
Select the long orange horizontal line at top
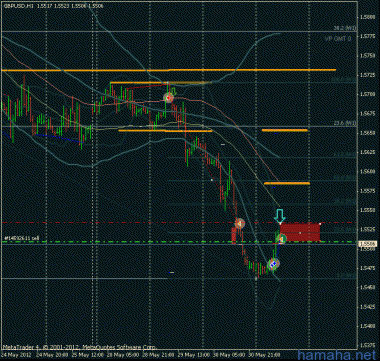168,70
